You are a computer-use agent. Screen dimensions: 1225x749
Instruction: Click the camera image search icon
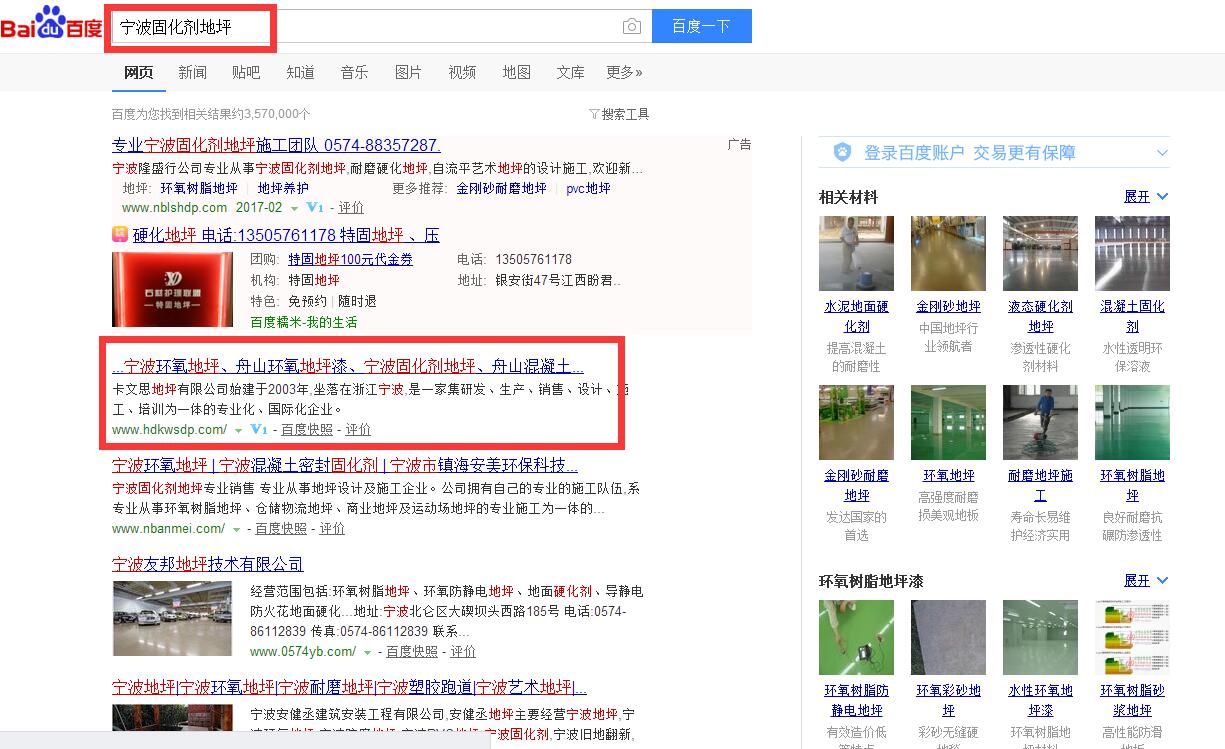(632, 27)
